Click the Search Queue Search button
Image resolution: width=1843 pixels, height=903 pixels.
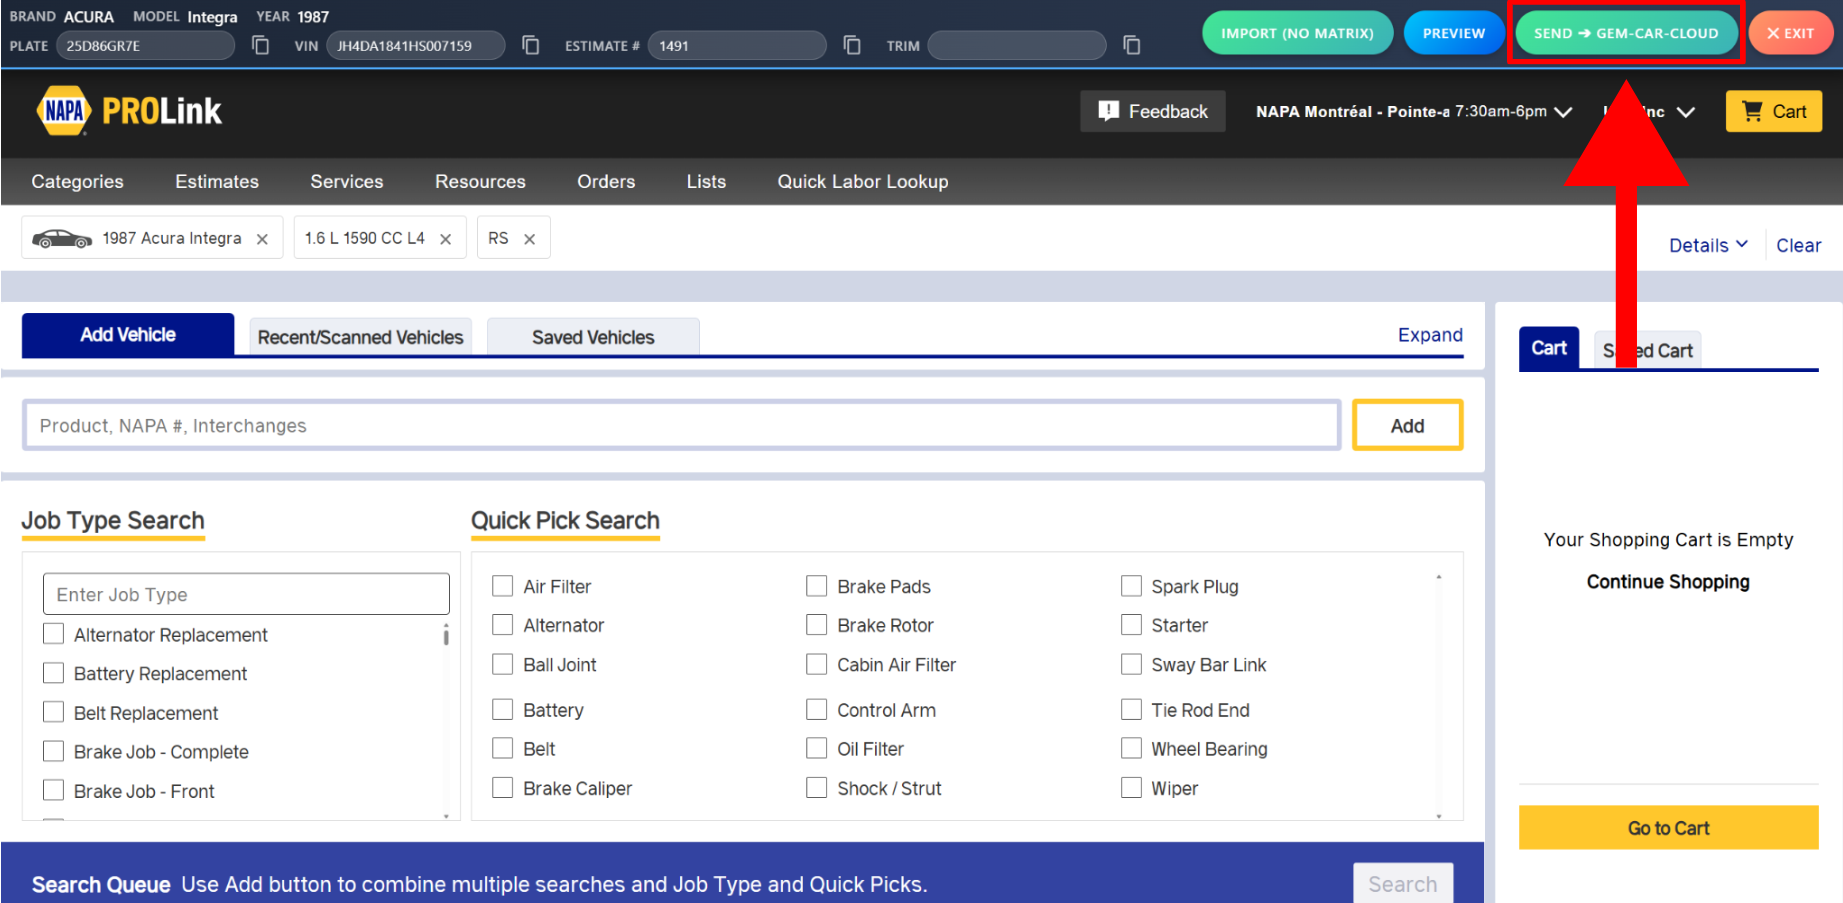[x=1403, y=884]
